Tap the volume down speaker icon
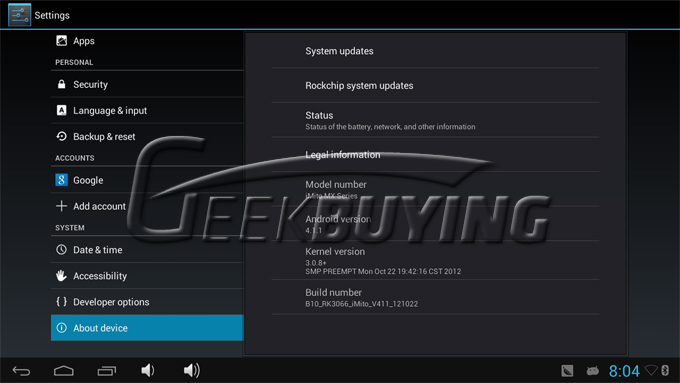Viewport: 680px width, 383px height. 147,370
